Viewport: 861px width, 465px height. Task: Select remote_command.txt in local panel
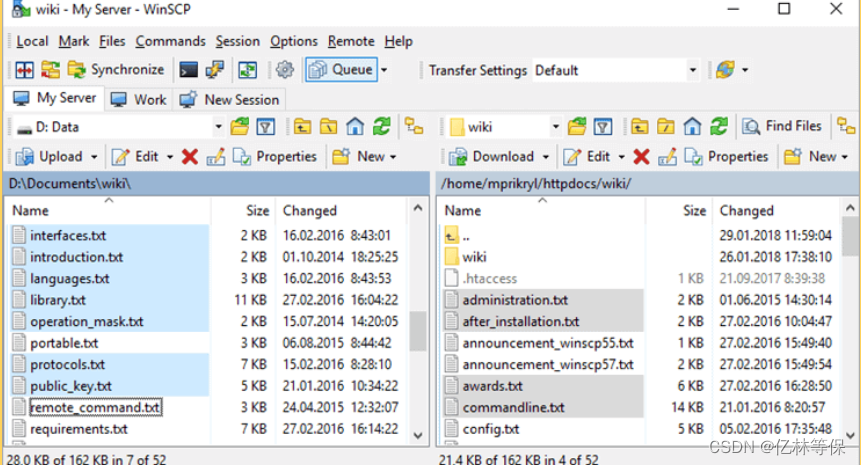95,407
